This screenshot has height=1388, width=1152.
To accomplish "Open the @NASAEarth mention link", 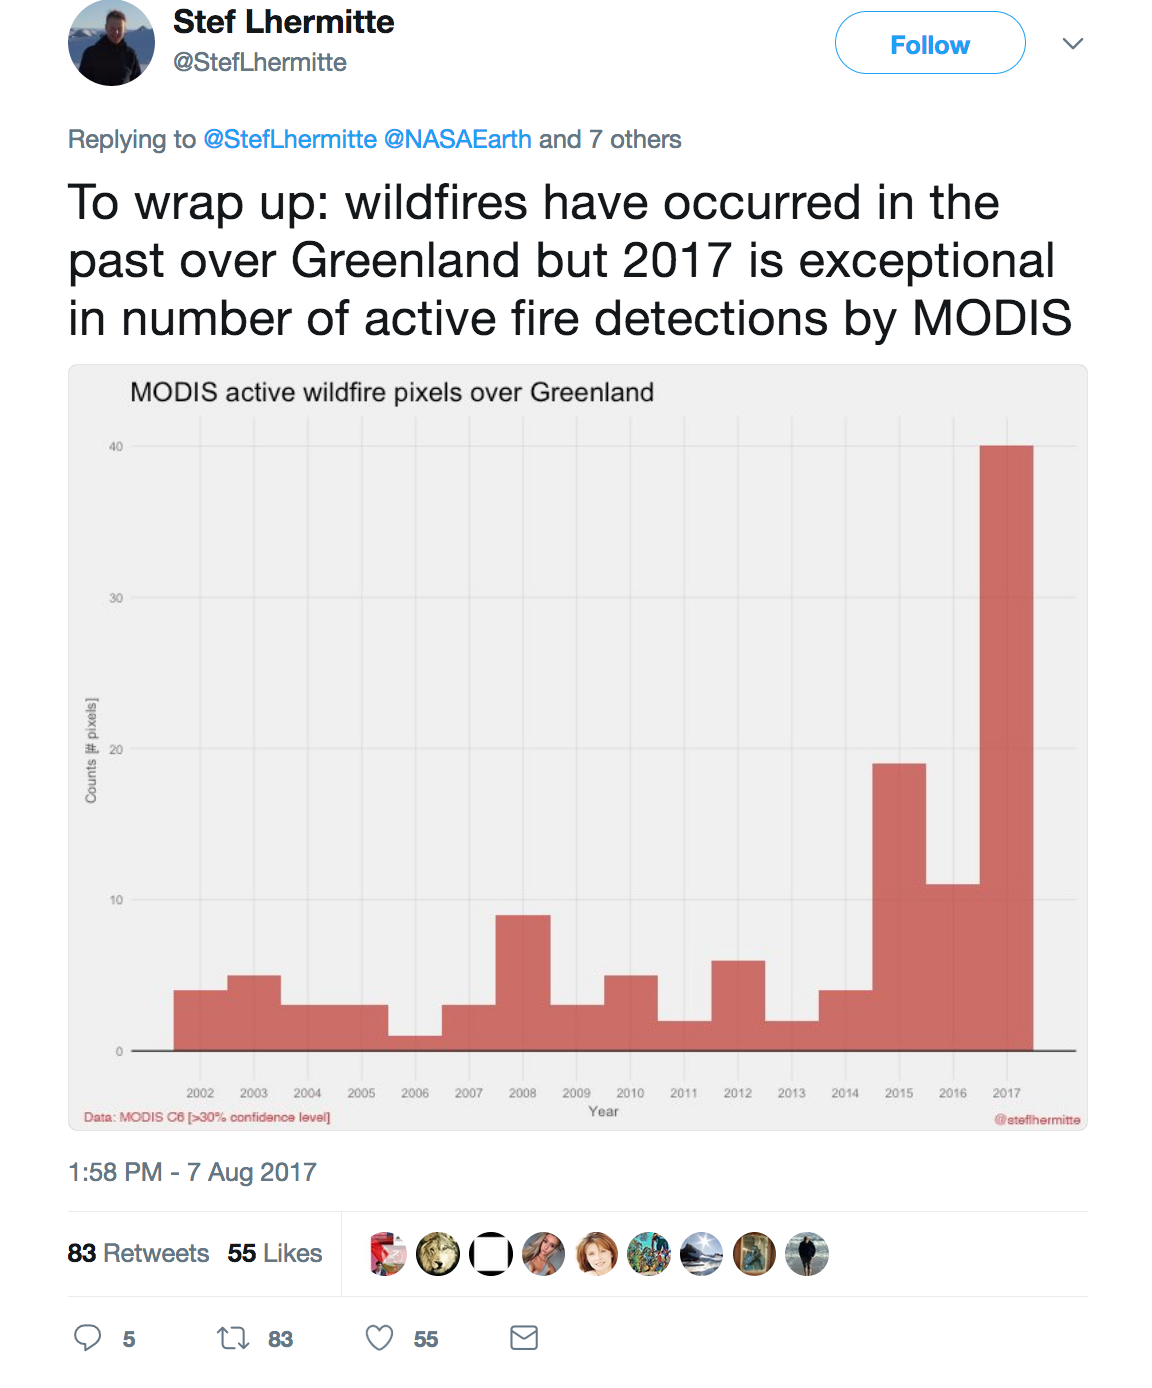I will tap(458, 139).
